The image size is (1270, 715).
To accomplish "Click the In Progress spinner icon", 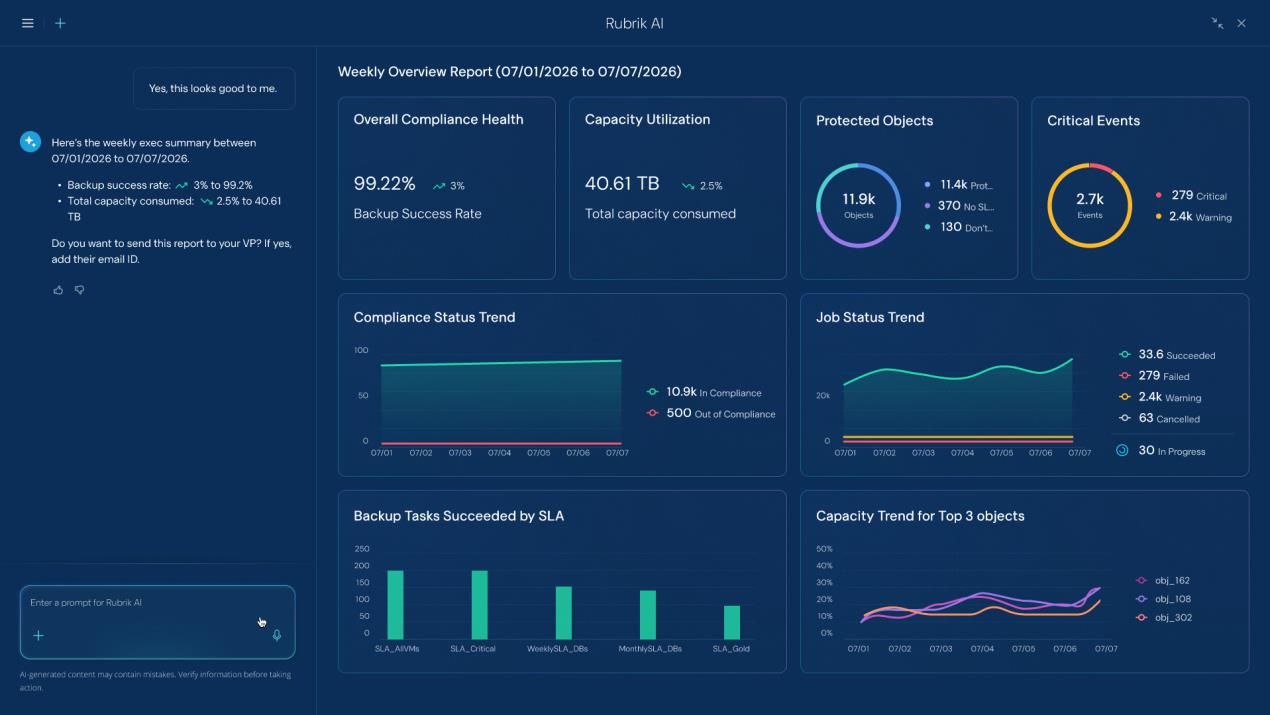I will pyautogui.click(x=1122, y=451).
